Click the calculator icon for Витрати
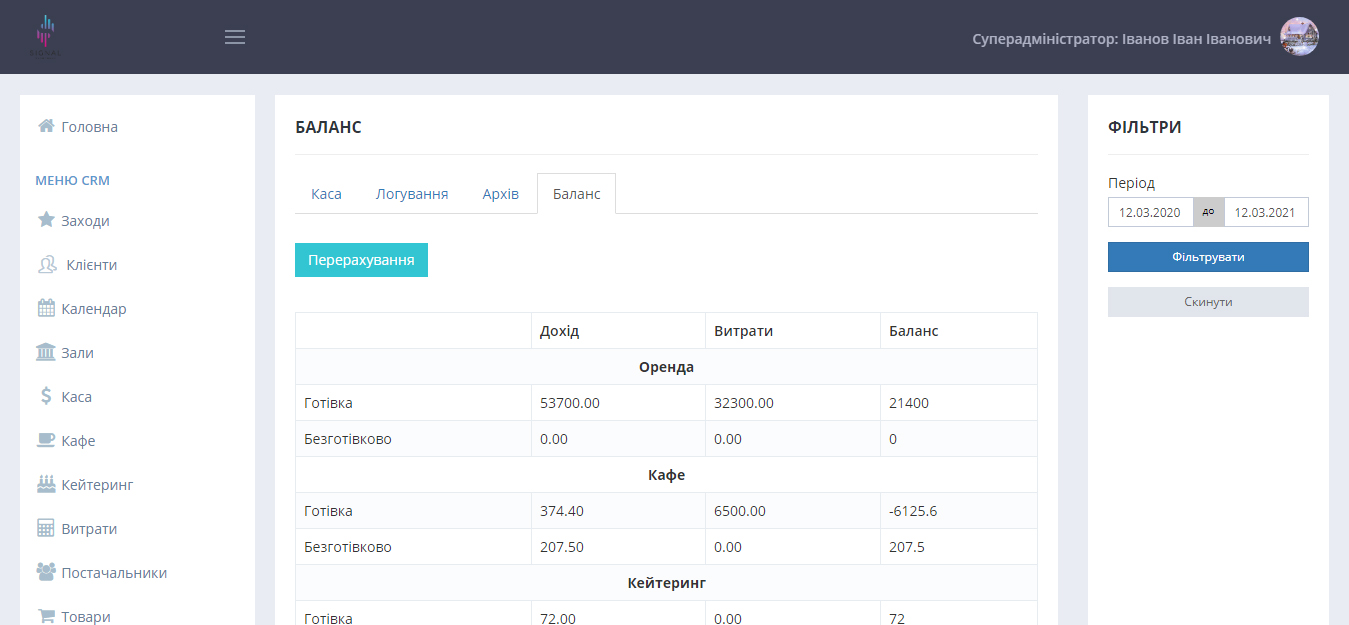This screenshot has height=625, width=1349. 46,528
